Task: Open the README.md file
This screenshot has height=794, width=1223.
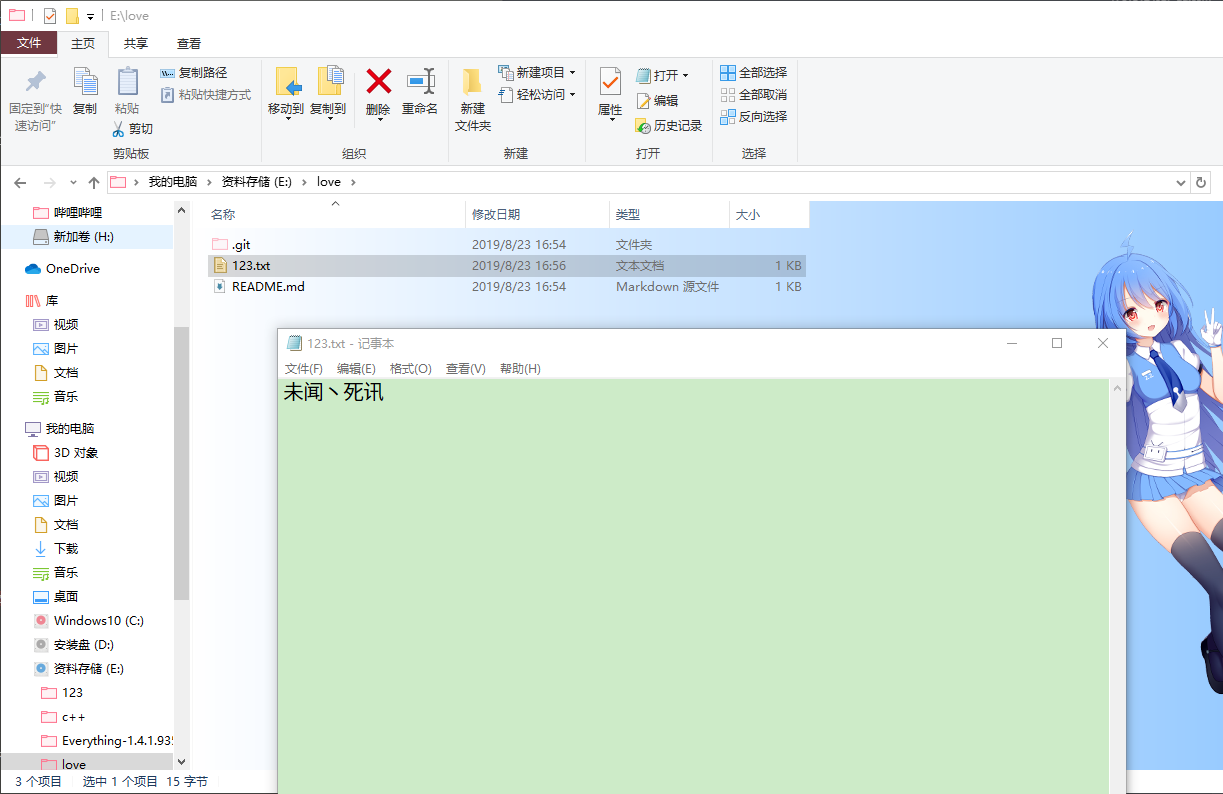Action: [x=267, y=287]
